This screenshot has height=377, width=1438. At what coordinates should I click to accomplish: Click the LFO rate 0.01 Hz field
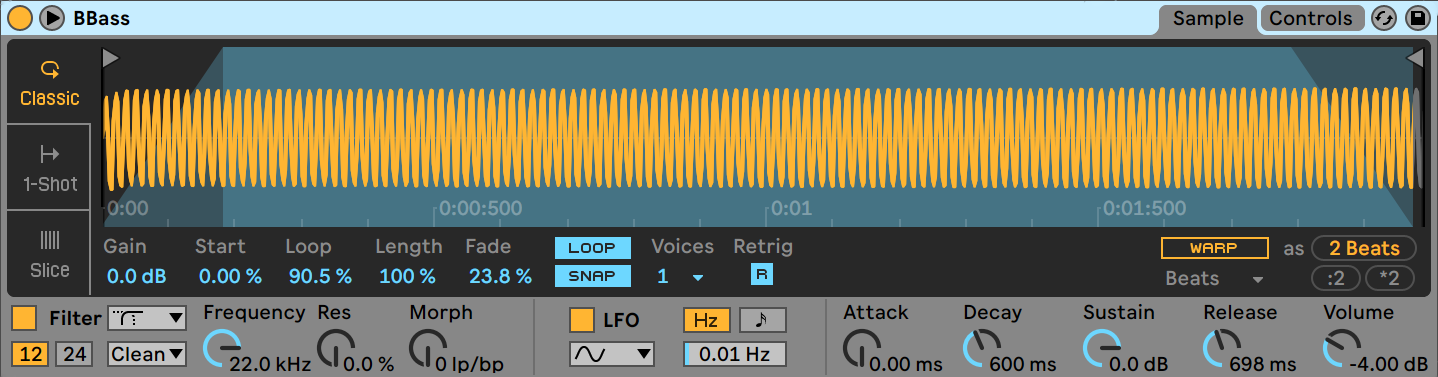pyautogui.click(x=735, y=354)
